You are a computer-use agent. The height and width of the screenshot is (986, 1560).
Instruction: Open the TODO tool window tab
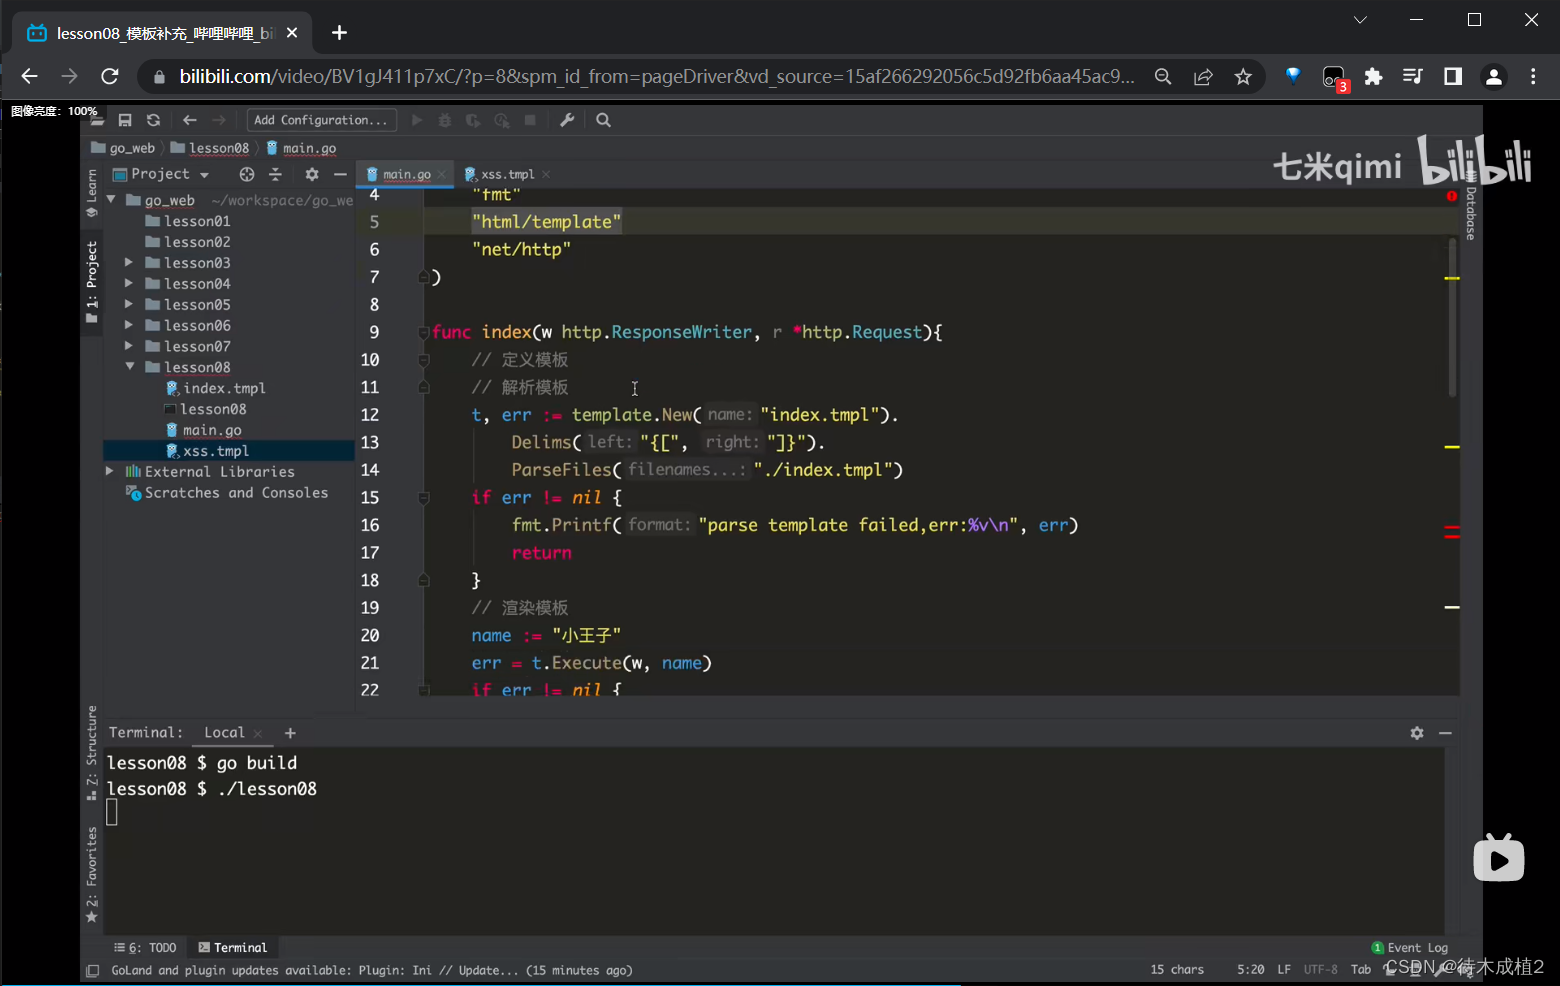tap(146, 948)
